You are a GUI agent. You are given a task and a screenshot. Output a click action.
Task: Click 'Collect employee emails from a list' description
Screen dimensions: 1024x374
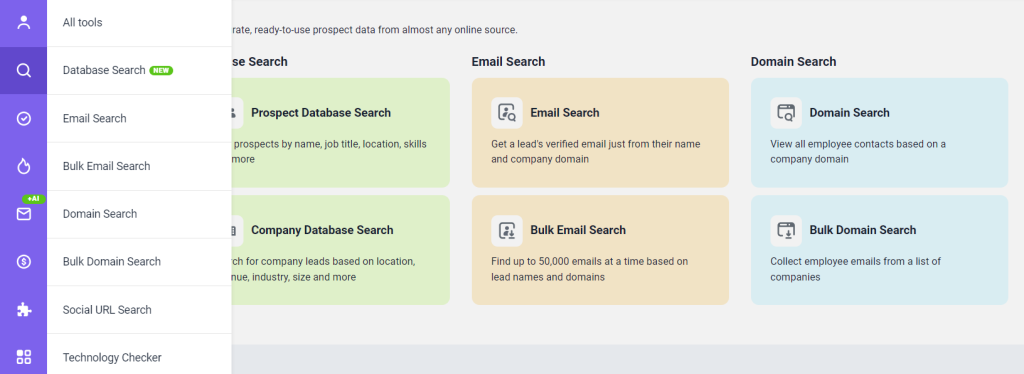[x=856, y=269]
